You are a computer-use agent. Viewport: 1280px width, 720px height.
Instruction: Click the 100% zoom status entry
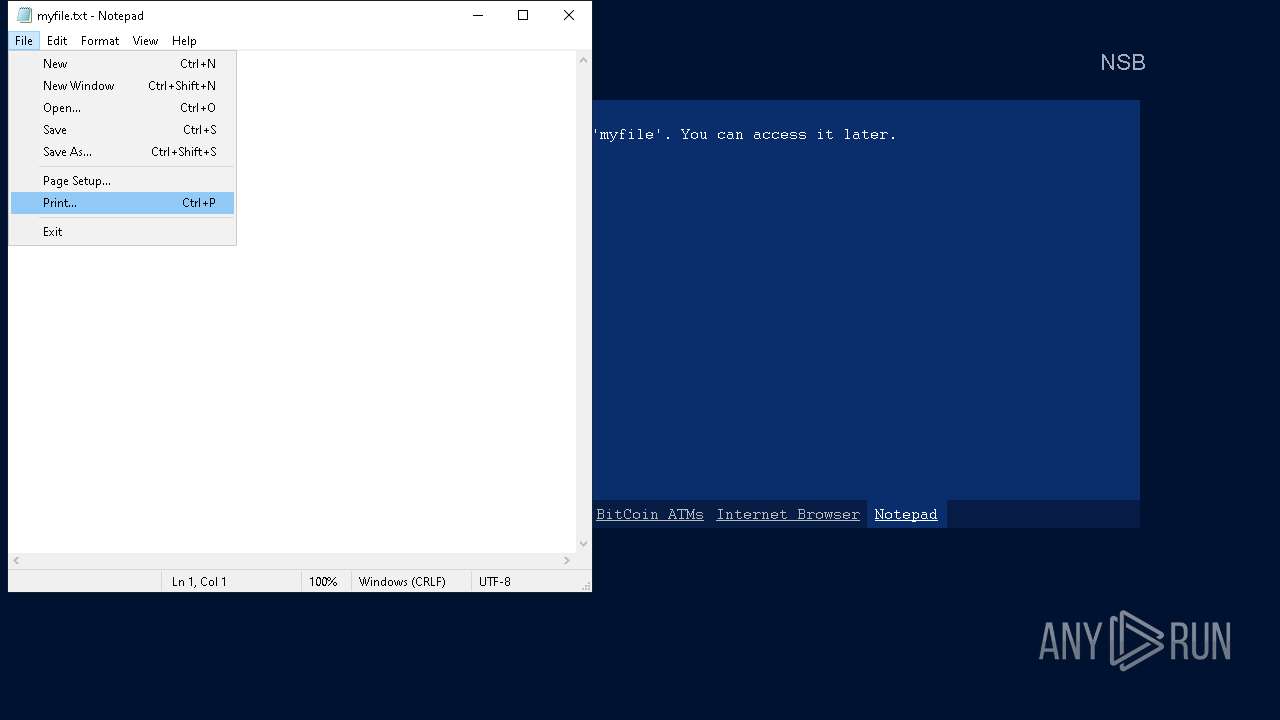tap(326, 582)
